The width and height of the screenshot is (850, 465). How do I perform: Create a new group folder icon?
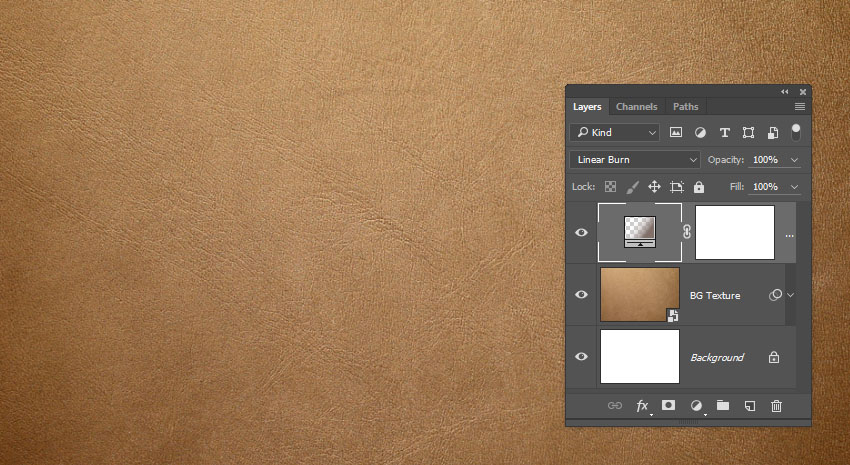point(722,406)
